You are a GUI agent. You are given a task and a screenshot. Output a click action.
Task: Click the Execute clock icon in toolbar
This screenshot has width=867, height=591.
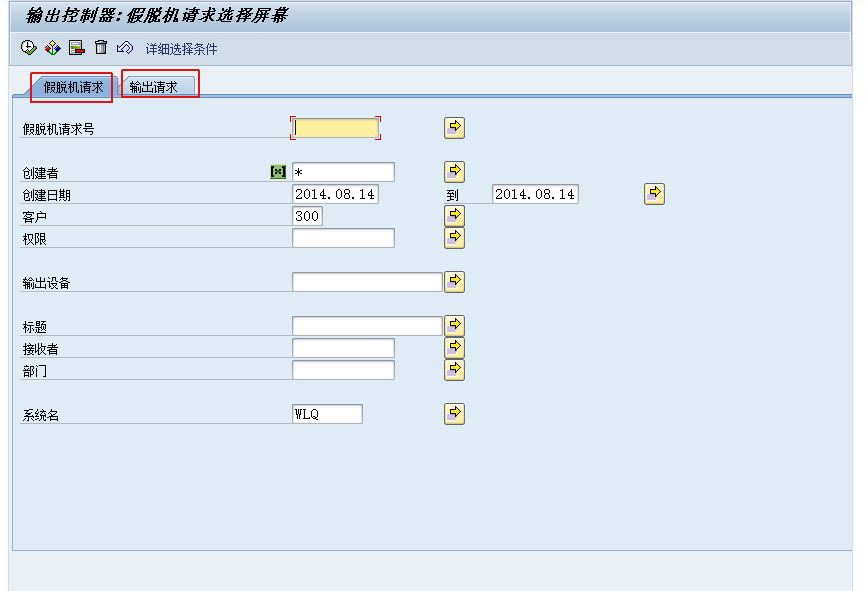[x=29, y=48]
